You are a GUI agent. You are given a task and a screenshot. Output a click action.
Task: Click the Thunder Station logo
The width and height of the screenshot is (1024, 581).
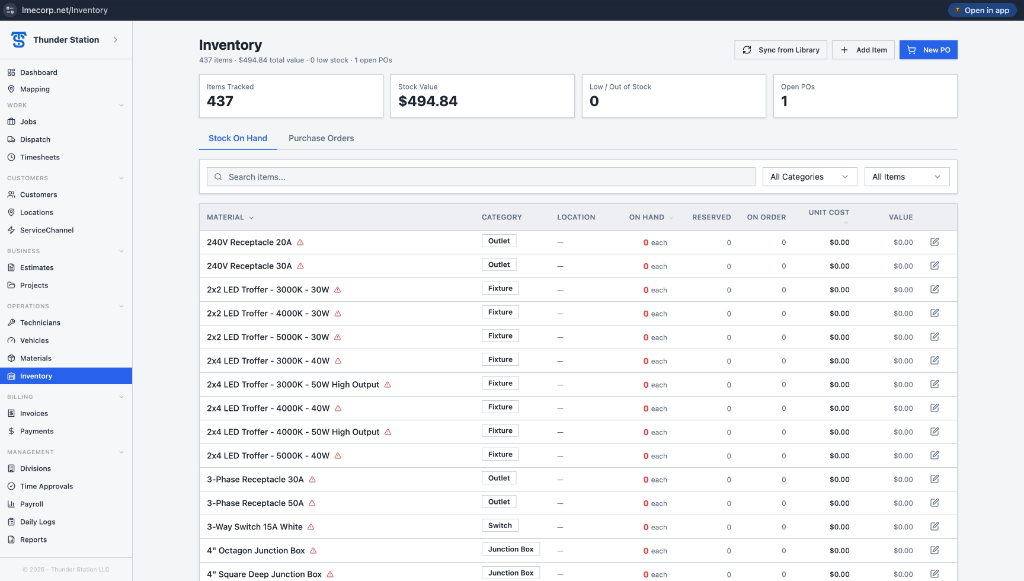(18, 40)
